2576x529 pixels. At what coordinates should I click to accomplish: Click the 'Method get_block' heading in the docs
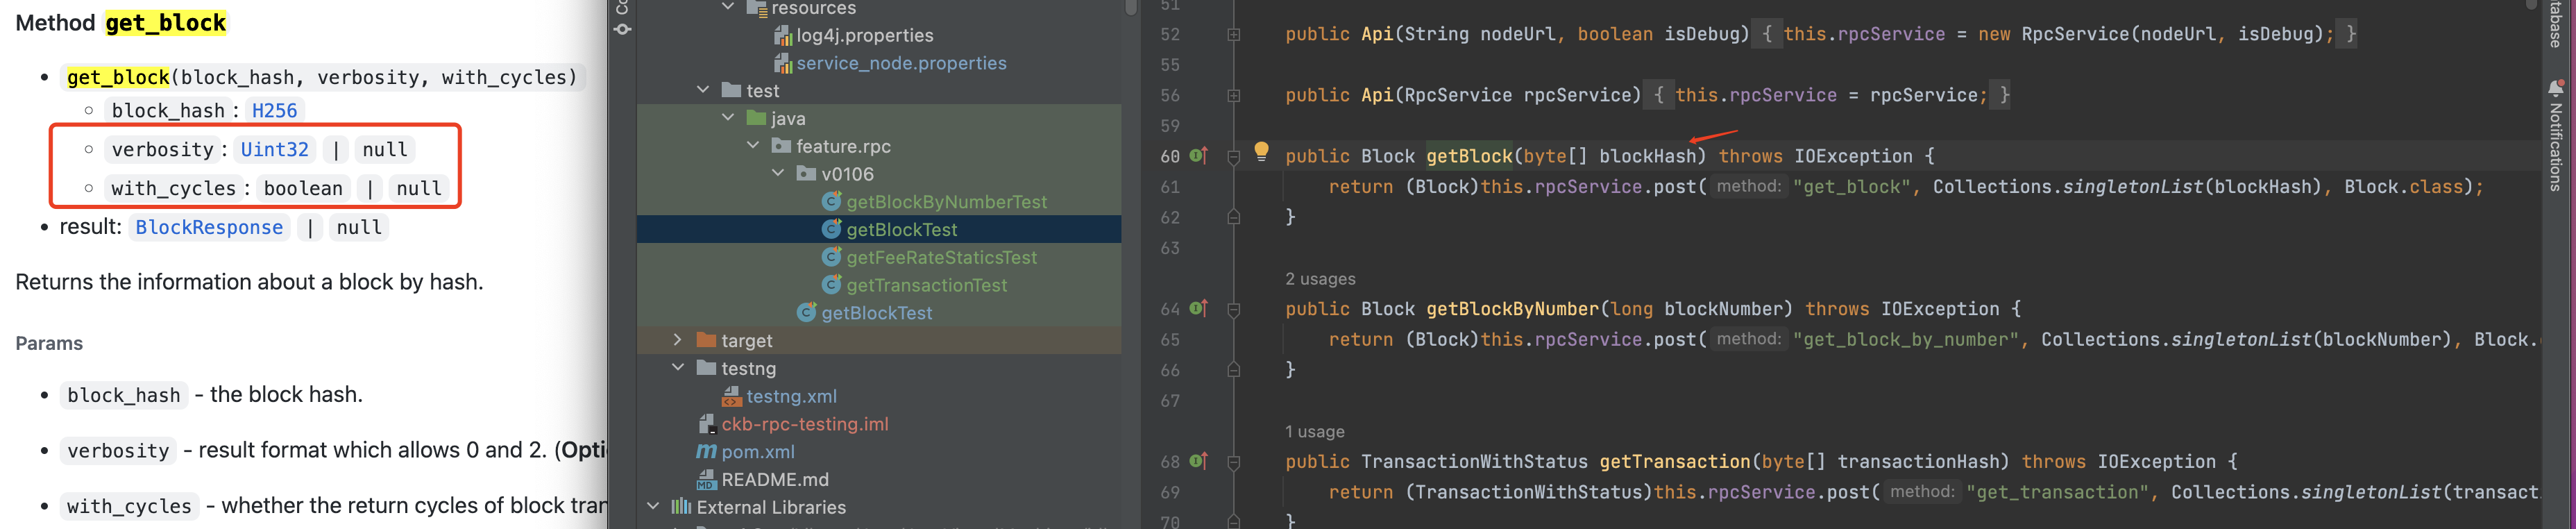pyautogui.click(x=121, y=23)
